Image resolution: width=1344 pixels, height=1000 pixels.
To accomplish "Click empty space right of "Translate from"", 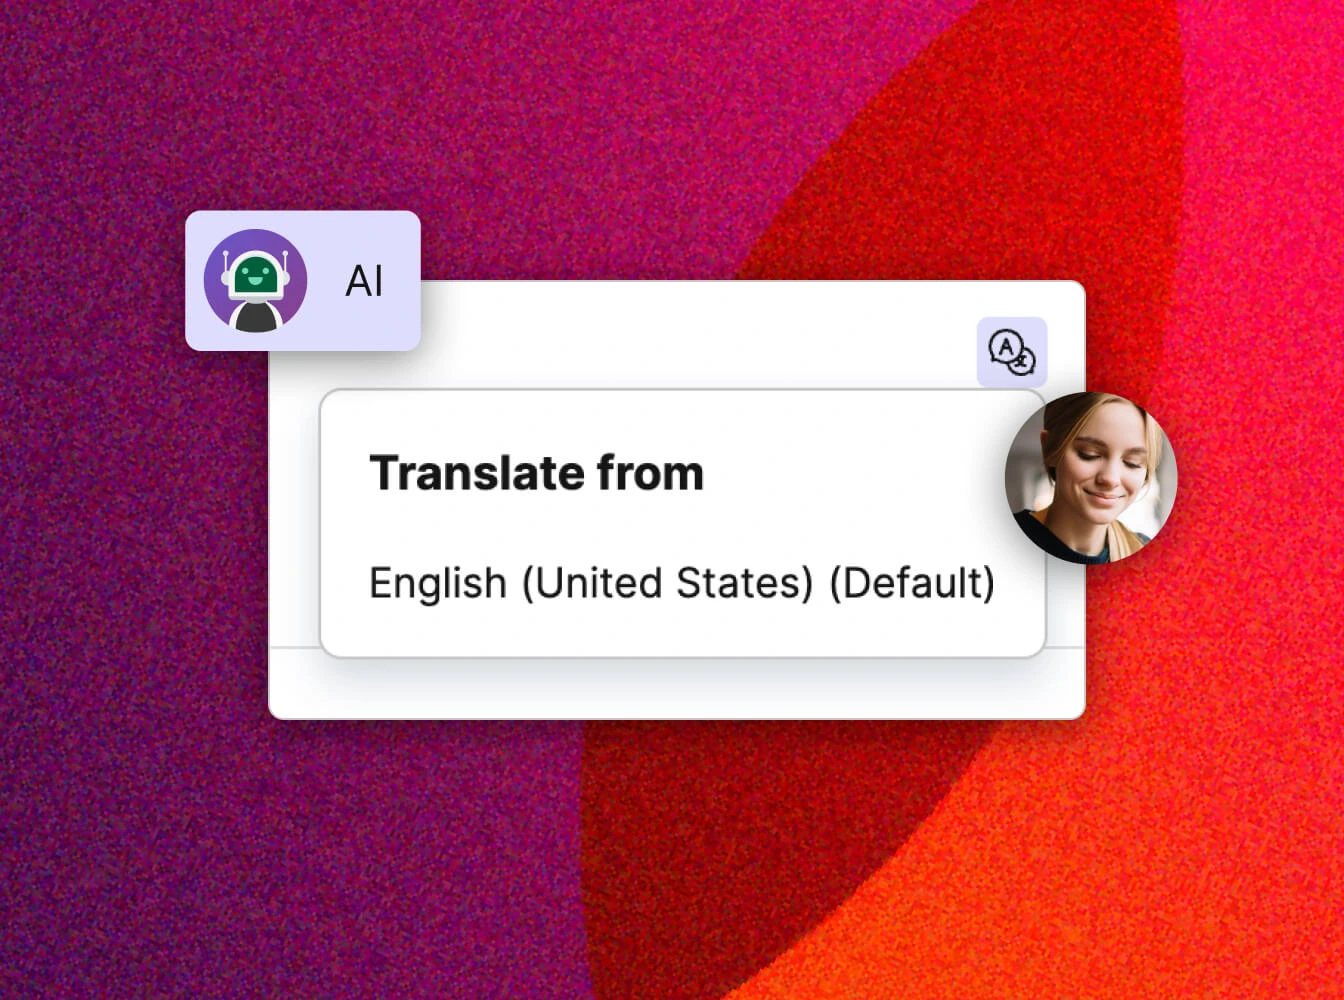I will [x=850, y=473].
